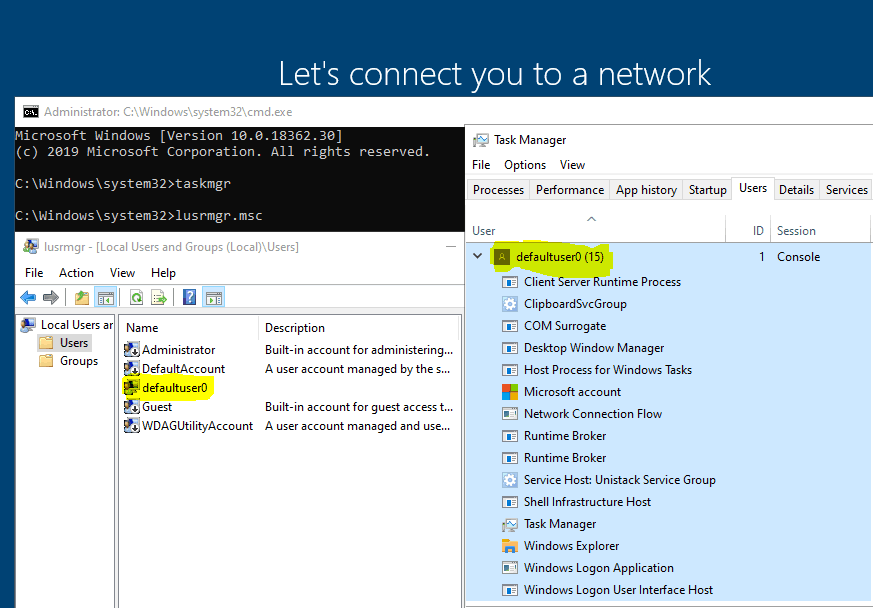The image size is (873, 608).
Task: Select the defaultuser0 account in users list
Action: click(x=175, y=388)
